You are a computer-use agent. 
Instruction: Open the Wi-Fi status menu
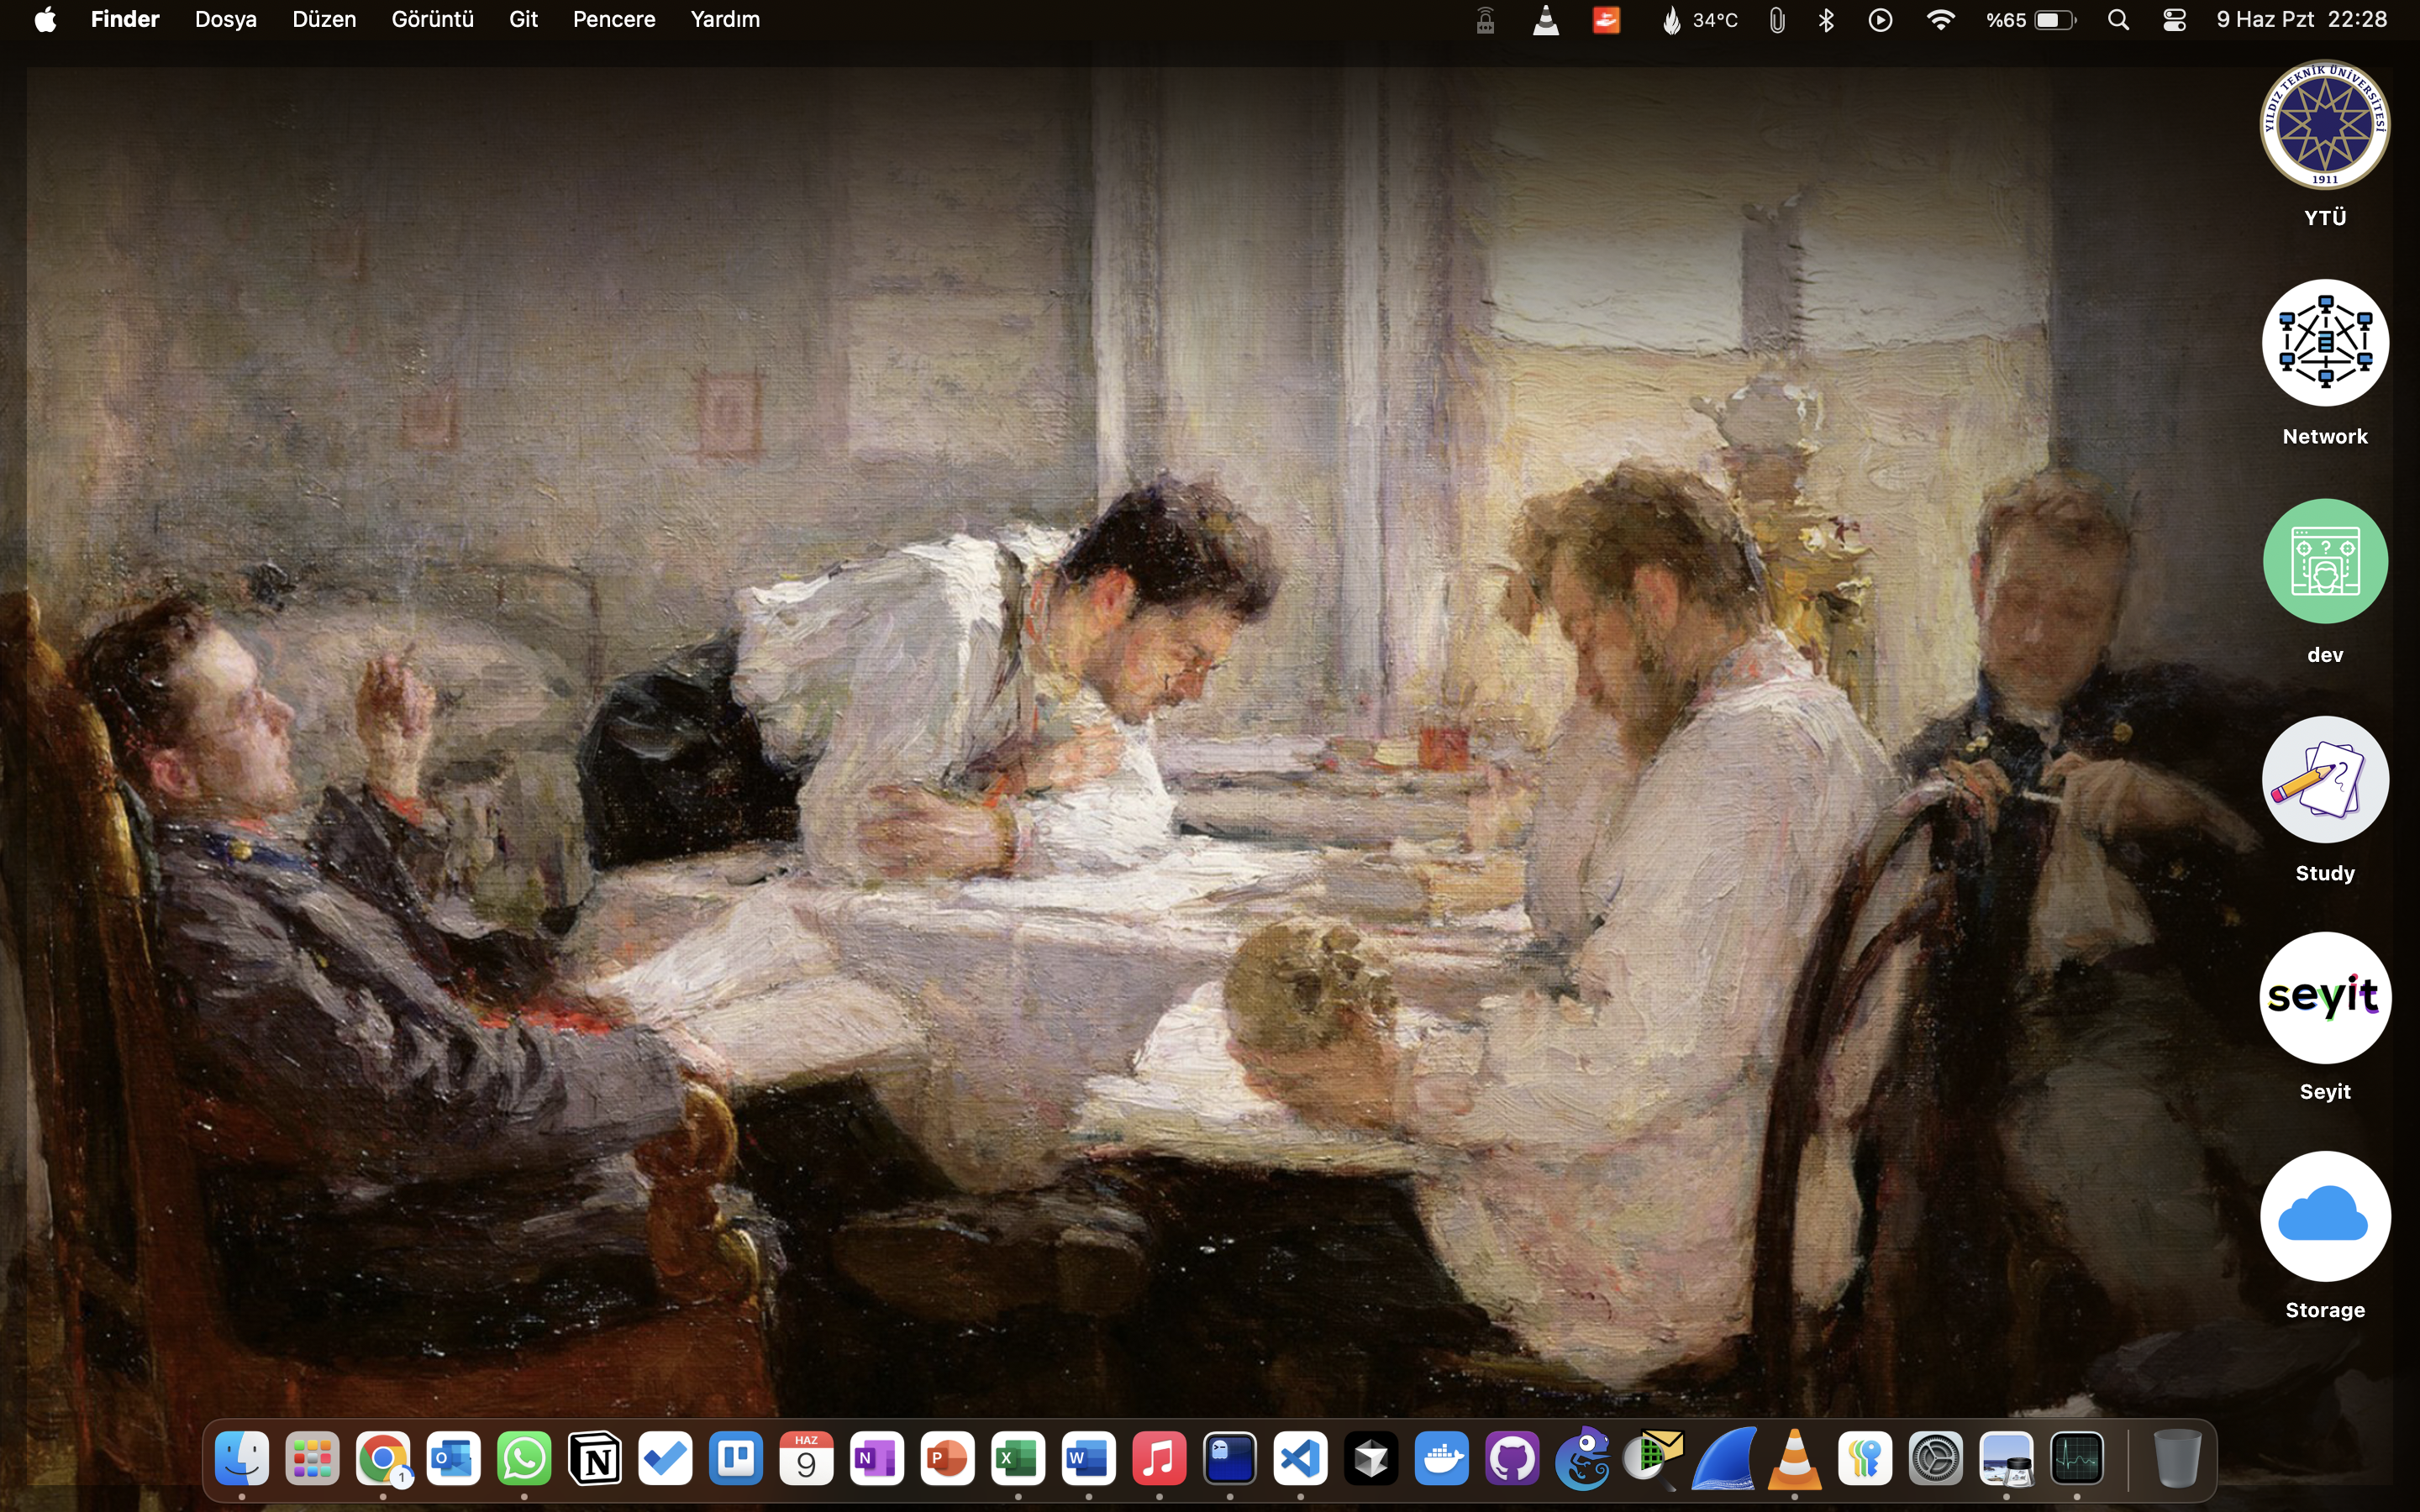[1941, 19]
